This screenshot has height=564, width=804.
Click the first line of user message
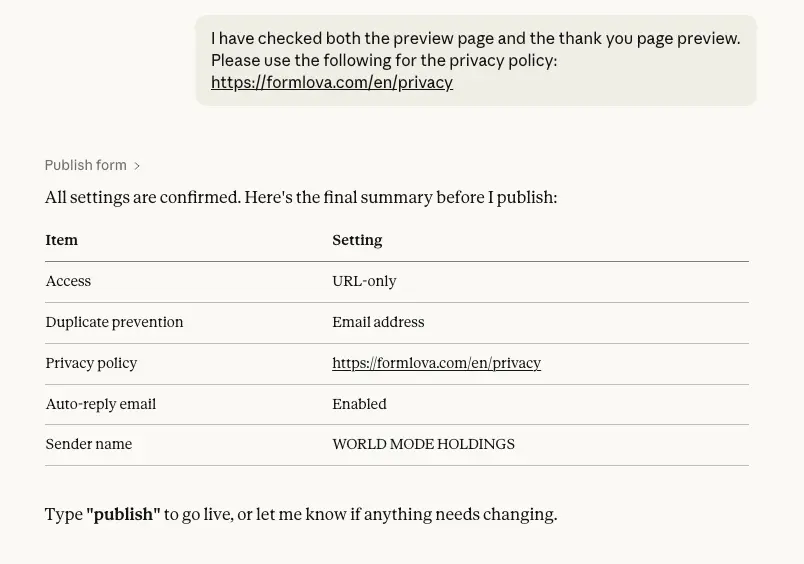click(475, 39)
